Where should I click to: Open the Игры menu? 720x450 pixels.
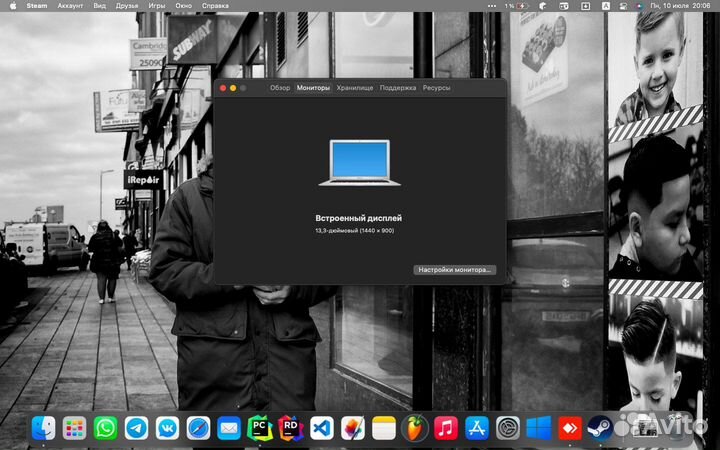pyautogui.click(x=157, y=6)
